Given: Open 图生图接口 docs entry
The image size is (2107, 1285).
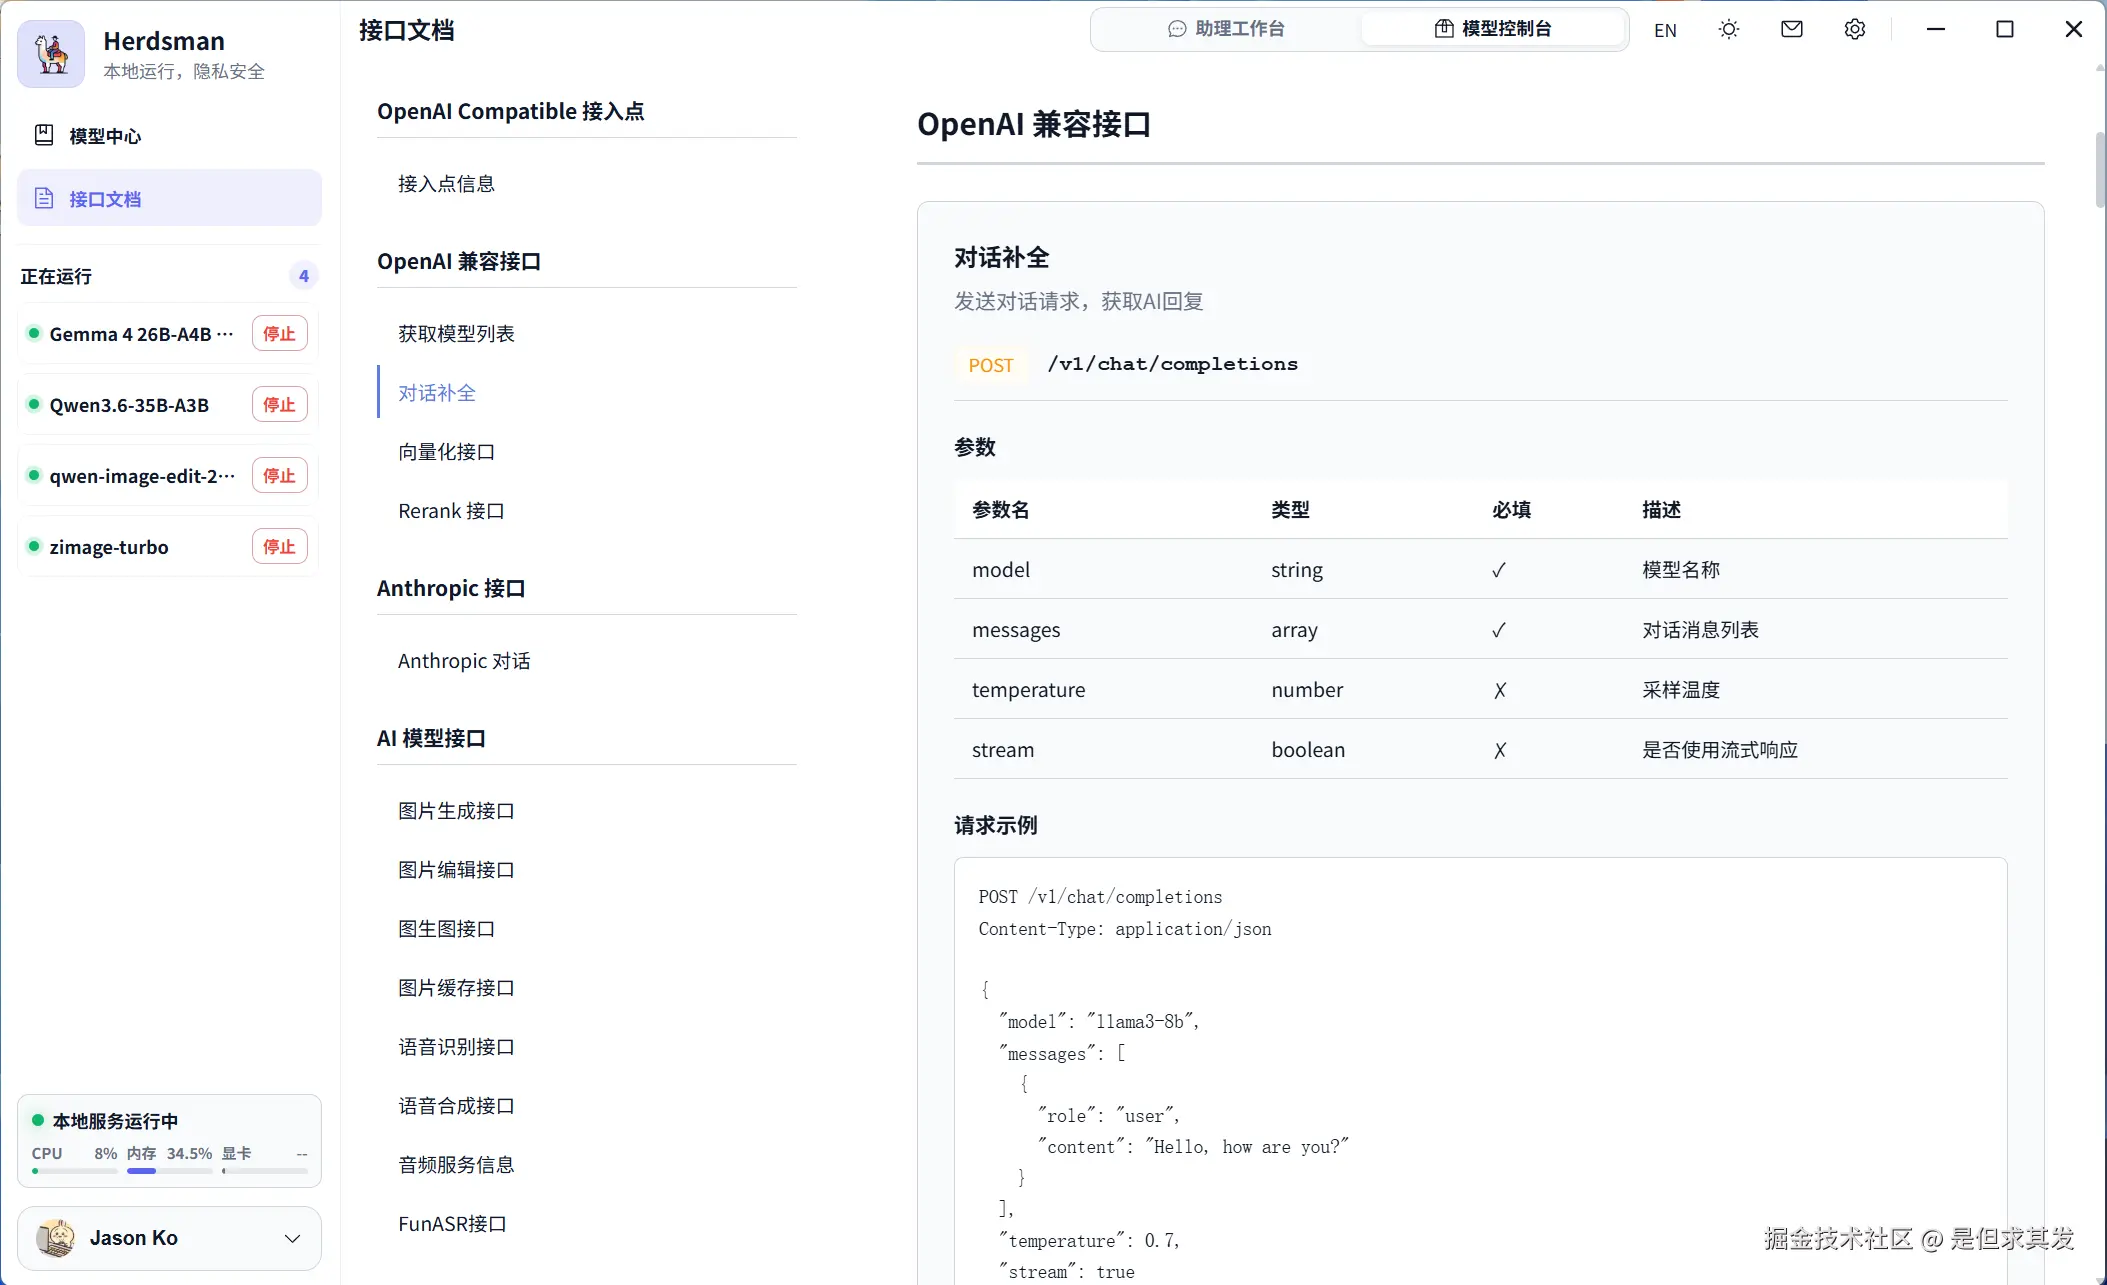Looking at the screenshot, I should 446,929.
